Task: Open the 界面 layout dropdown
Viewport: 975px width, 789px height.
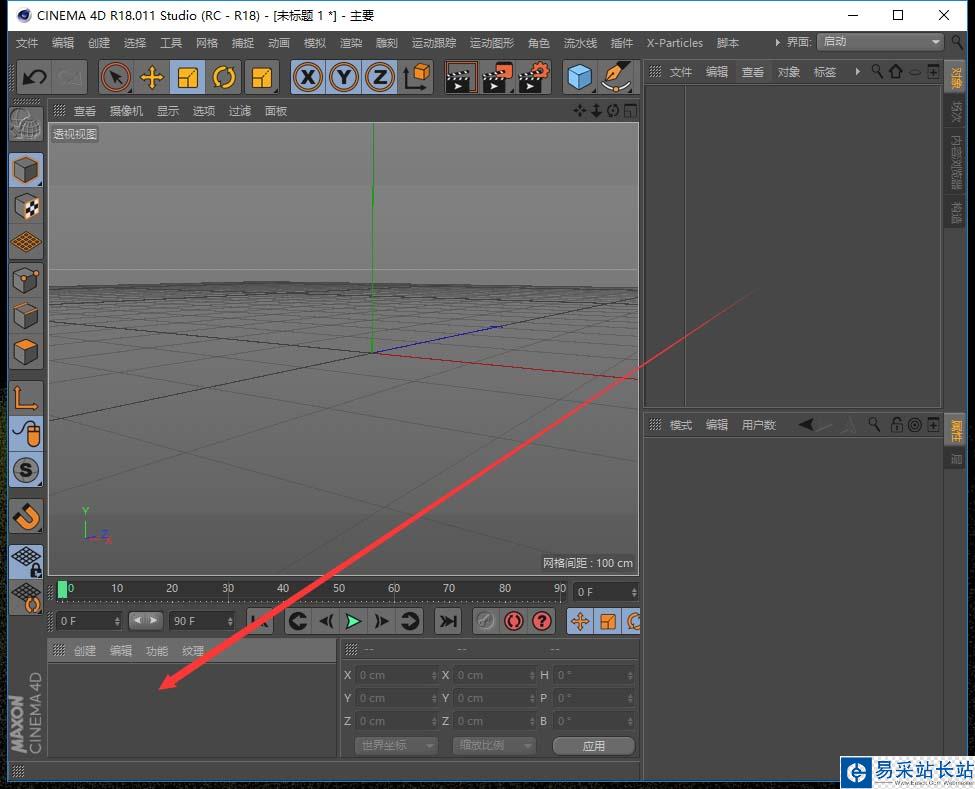Action: point(880,42)
